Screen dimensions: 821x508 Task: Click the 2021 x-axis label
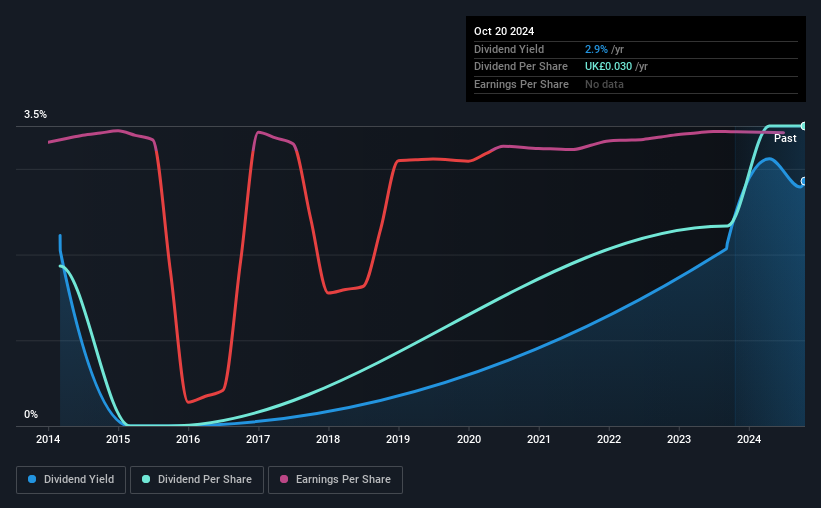coord(539,439)
